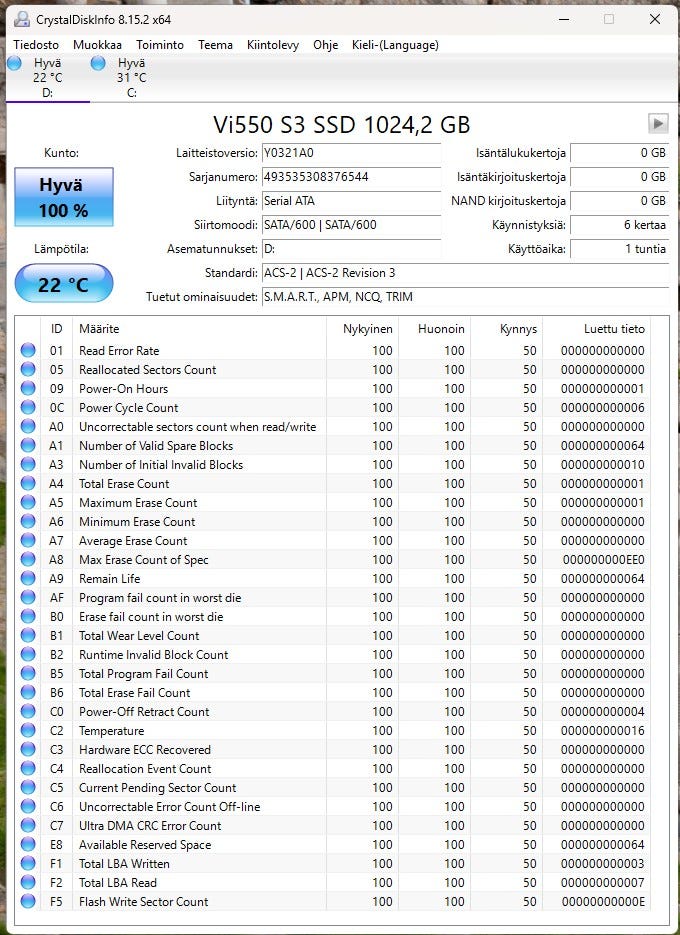Click the Käynnistyksiä value 6 kertaa
Viewport: 680px width, 935px height.
[x=619, y=225]
